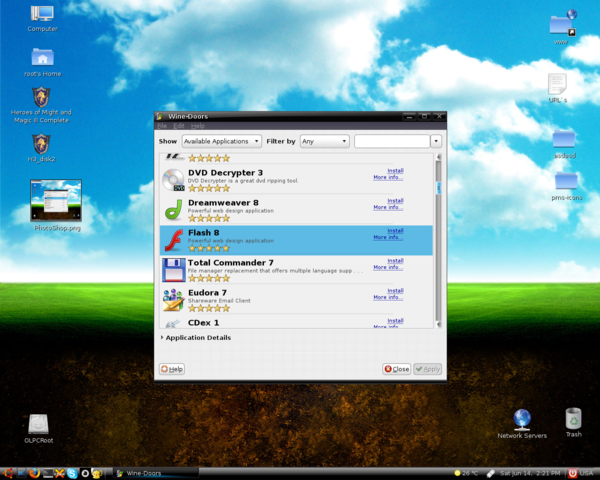Click the Wine-Doors taskbar button
This screenshot has height=480, width=600.
[157, 473]
